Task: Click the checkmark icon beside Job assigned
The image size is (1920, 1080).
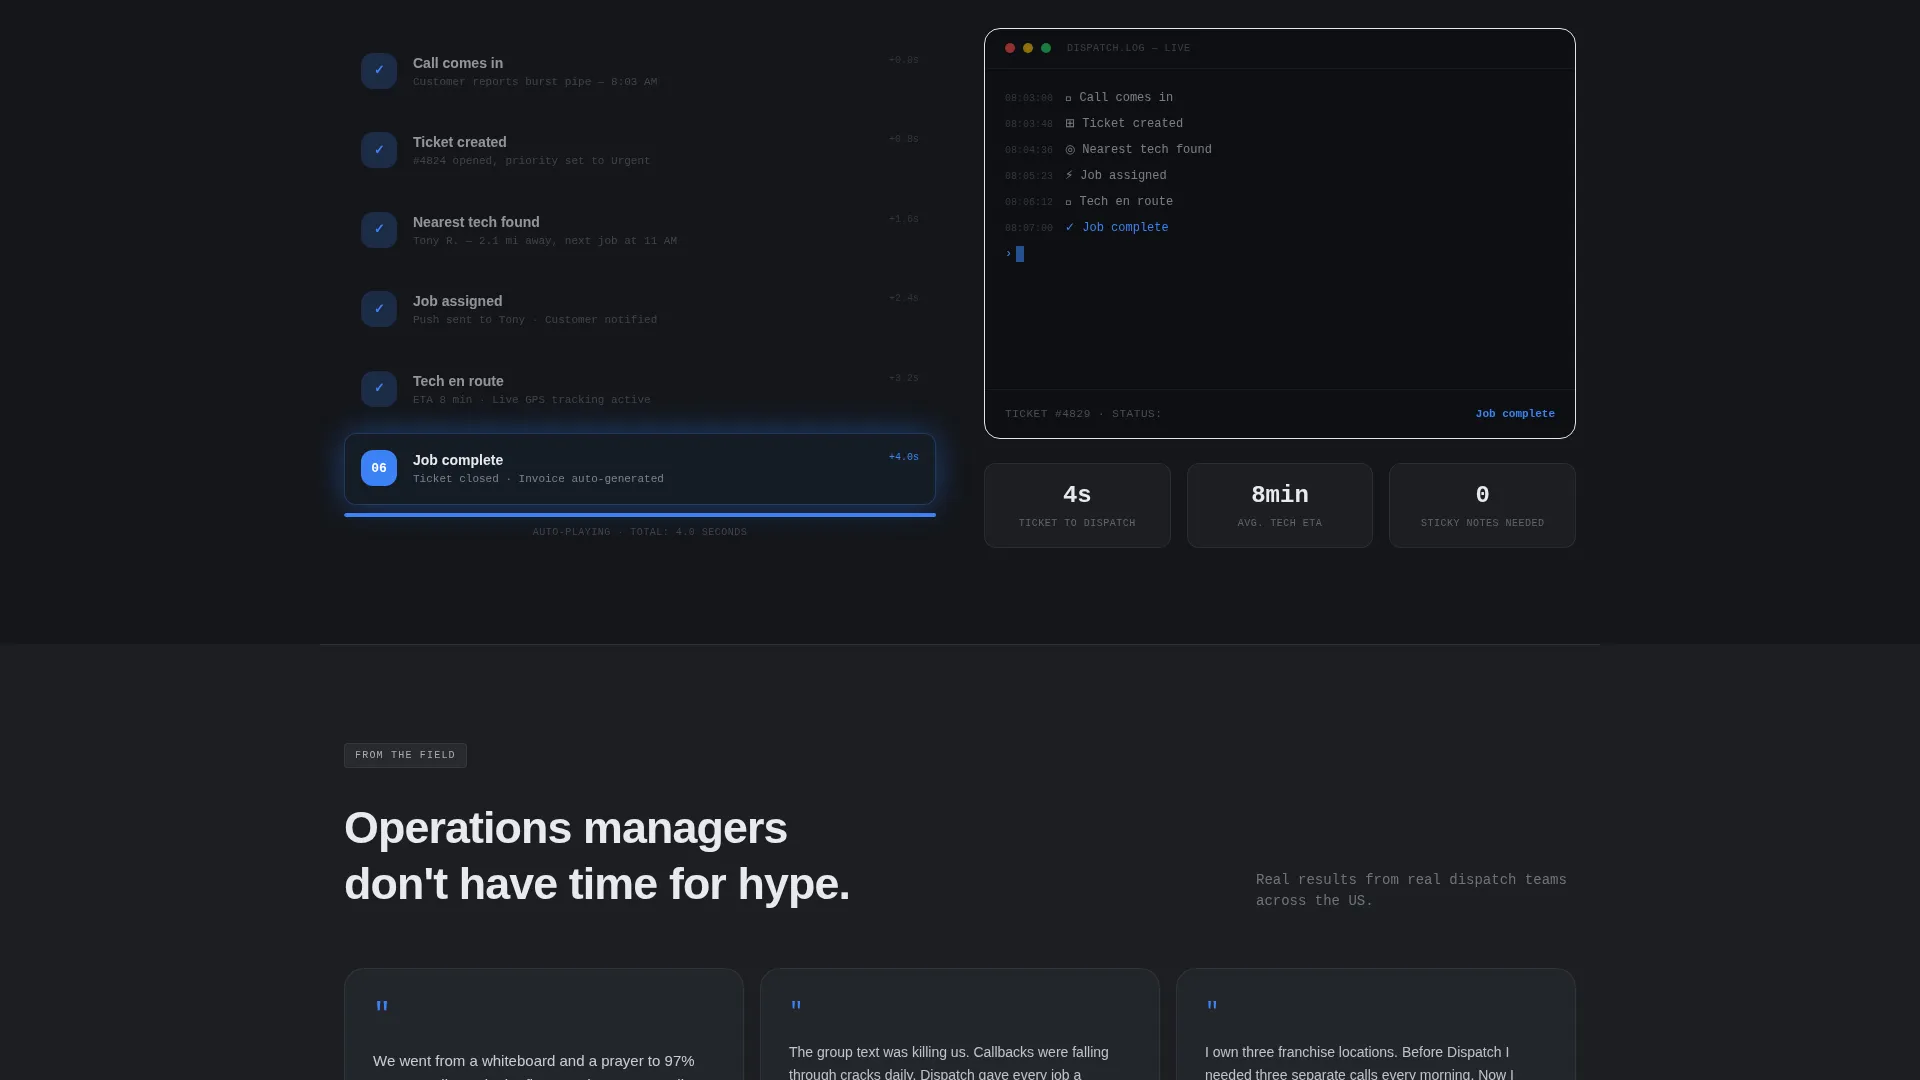Action: coord(379,309)
